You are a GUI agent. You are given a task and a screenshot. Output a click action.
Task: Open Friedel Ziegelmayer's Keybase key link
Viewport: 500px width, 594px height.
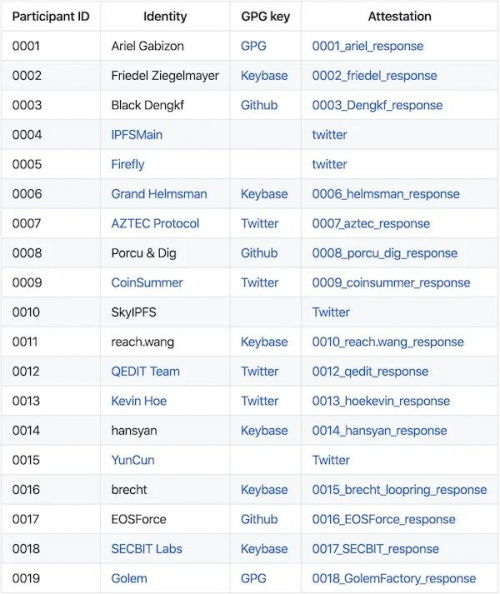tap(264, 76)
